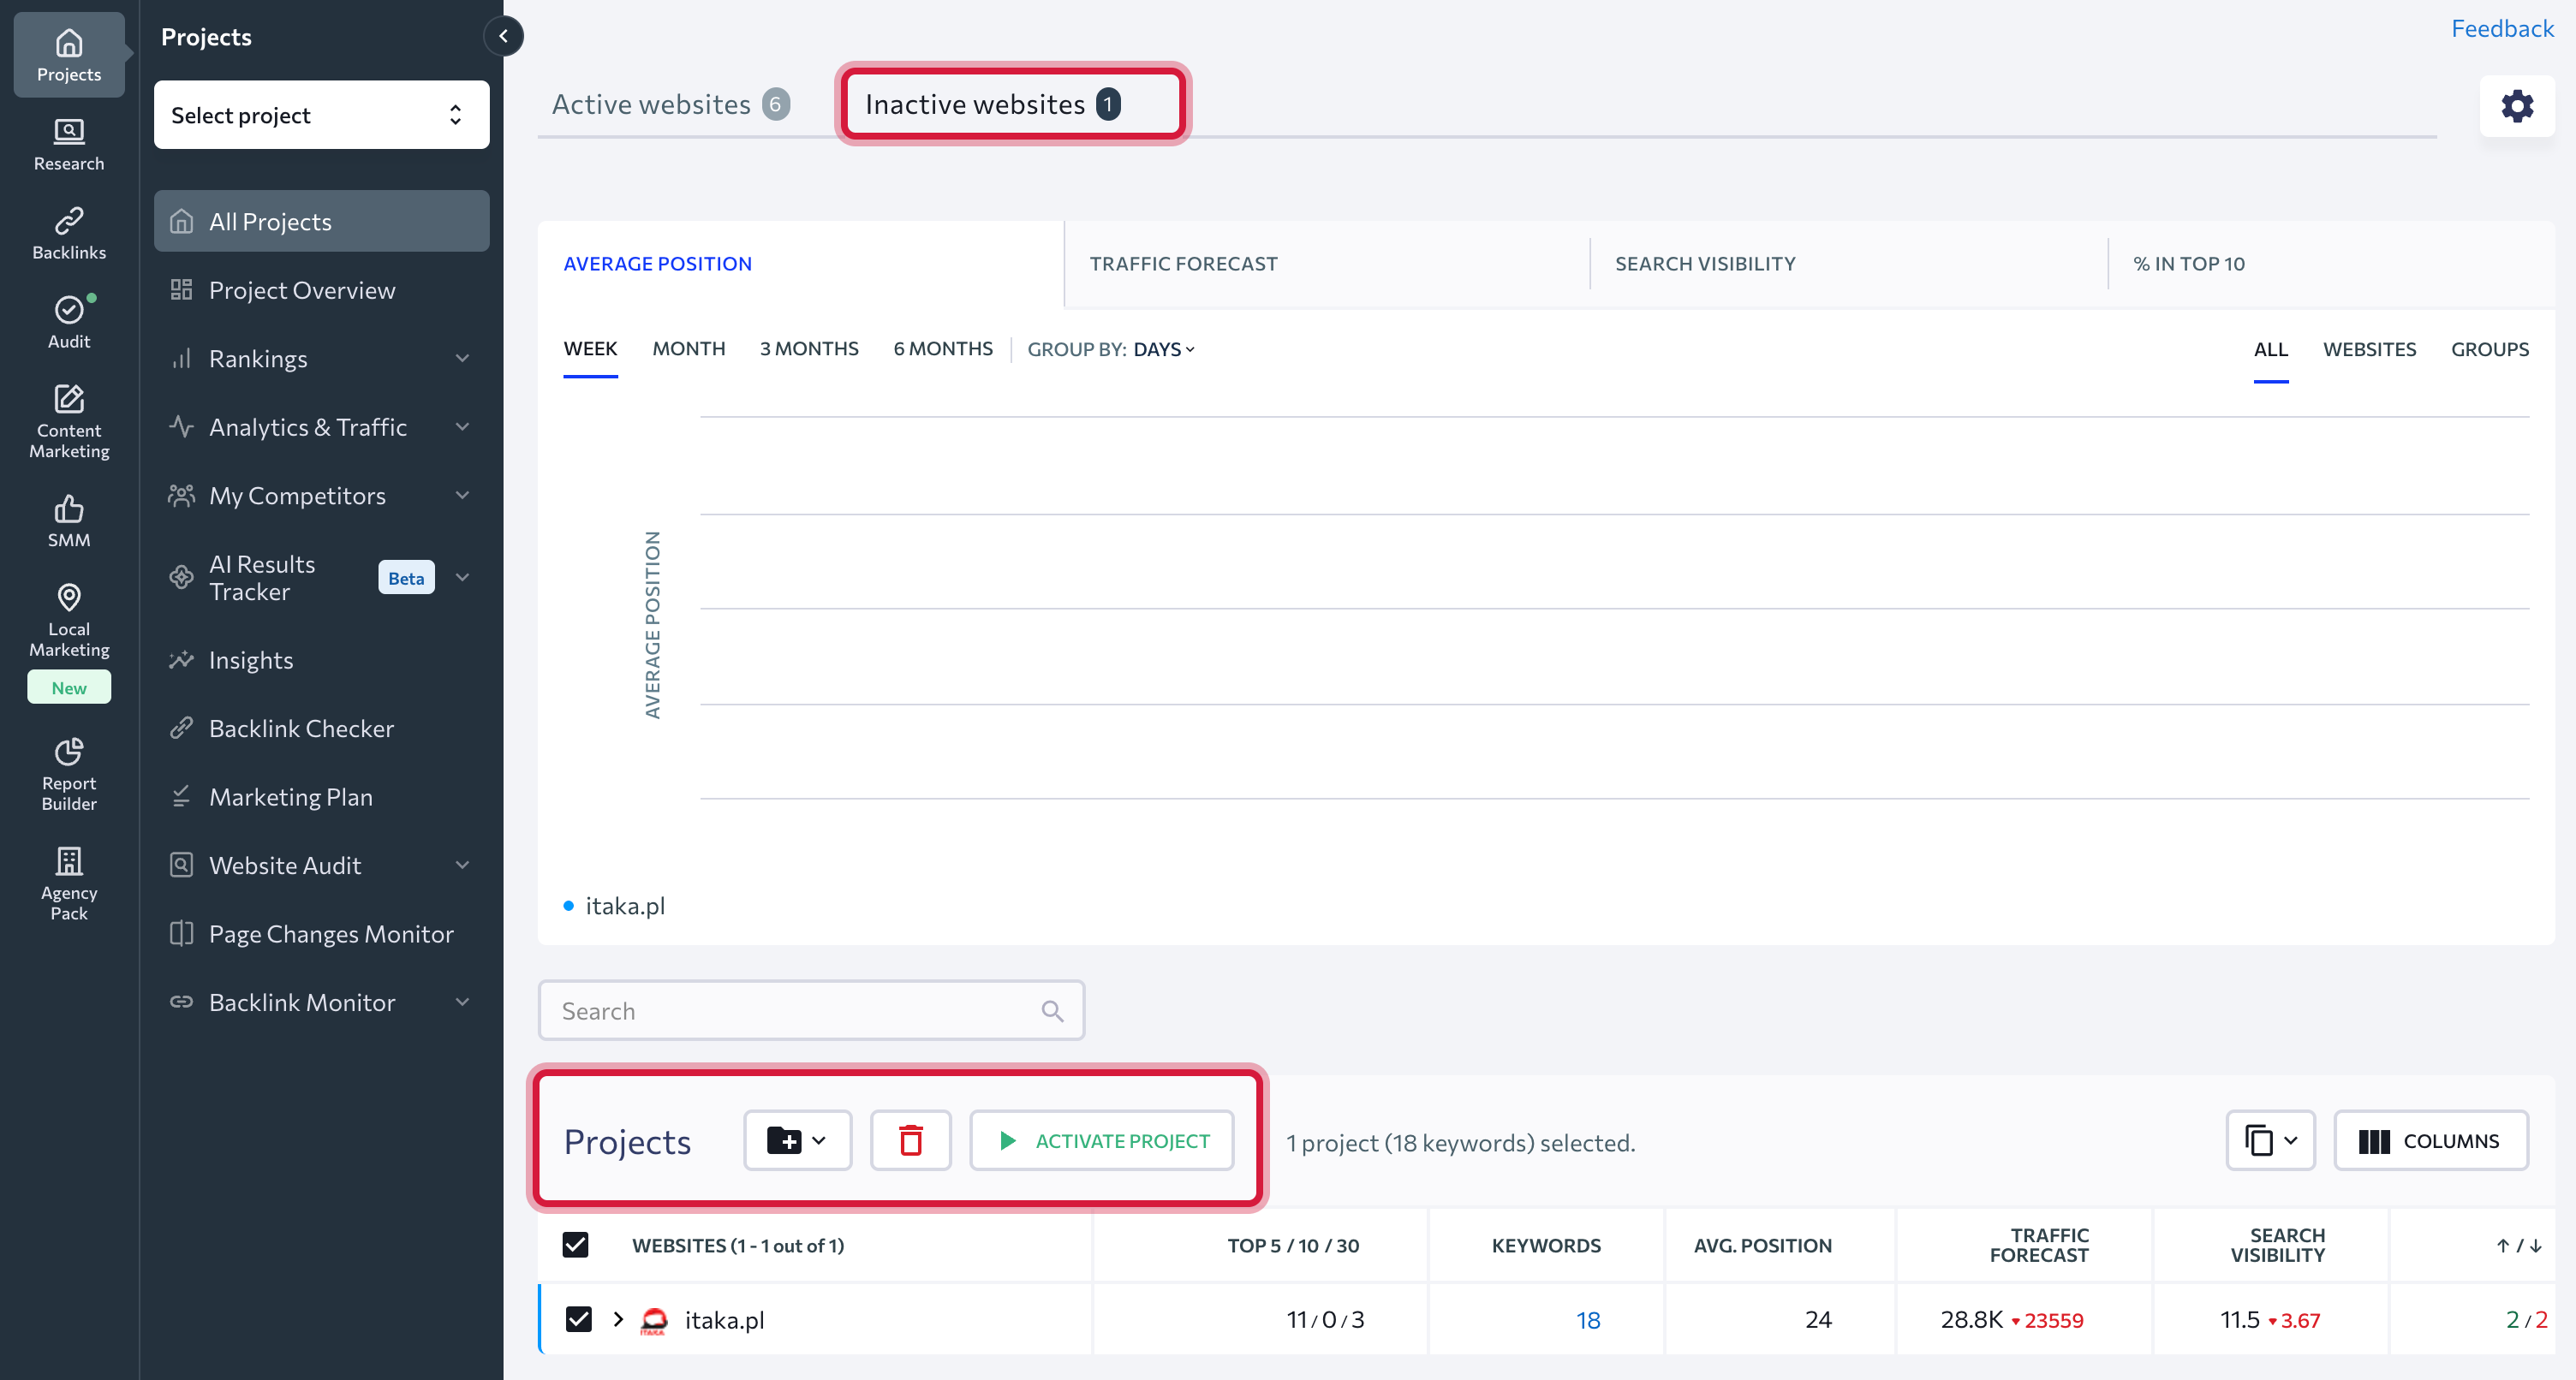The height and width of the screenshot is (1380, 2576).
Task: Collapse the Projects side panel arrow
Action: point(503,36)
